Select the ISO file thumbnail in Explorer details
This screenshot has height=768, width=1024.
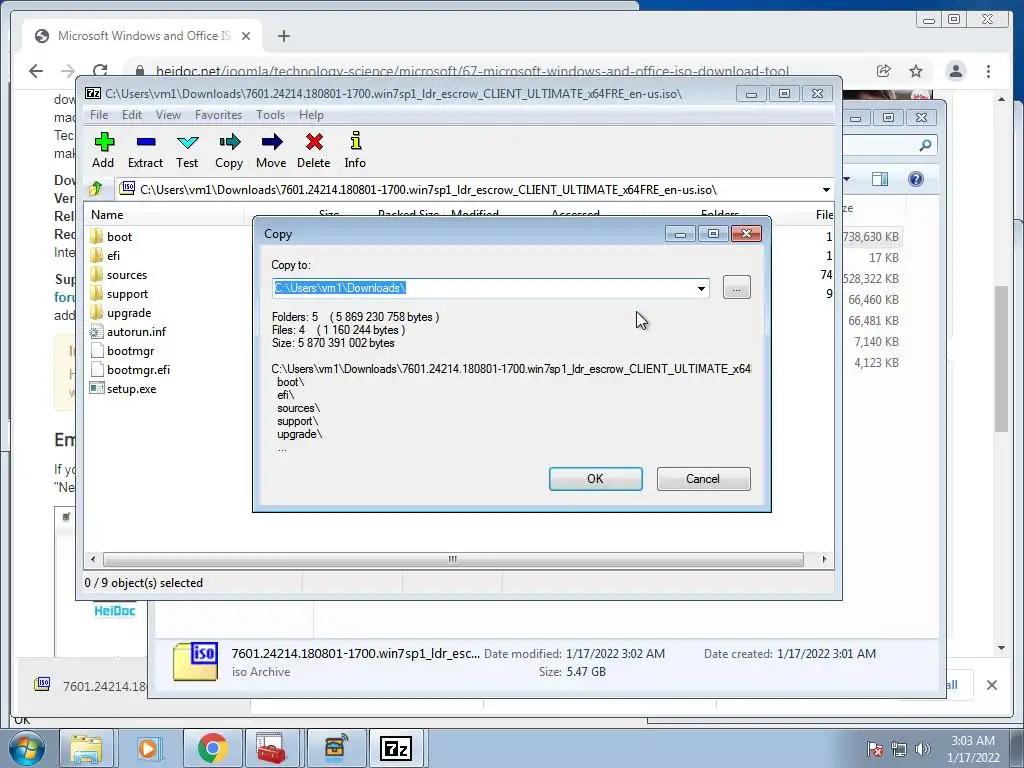point(195,662)
